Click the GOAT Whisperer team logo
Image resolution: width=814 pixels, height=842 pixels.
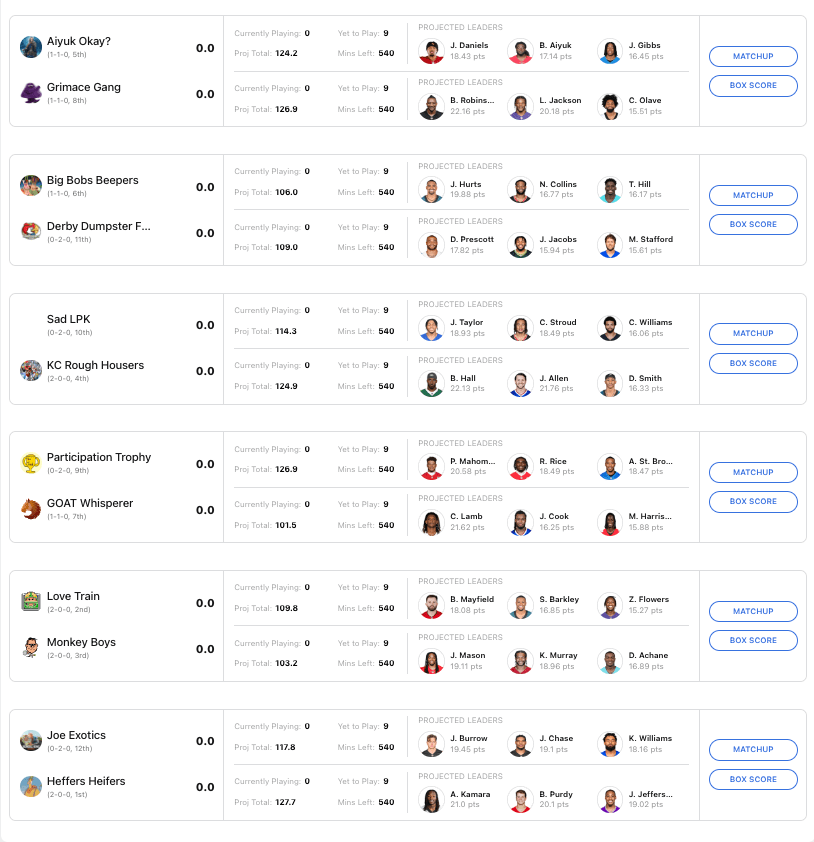(x=31, y=509)
